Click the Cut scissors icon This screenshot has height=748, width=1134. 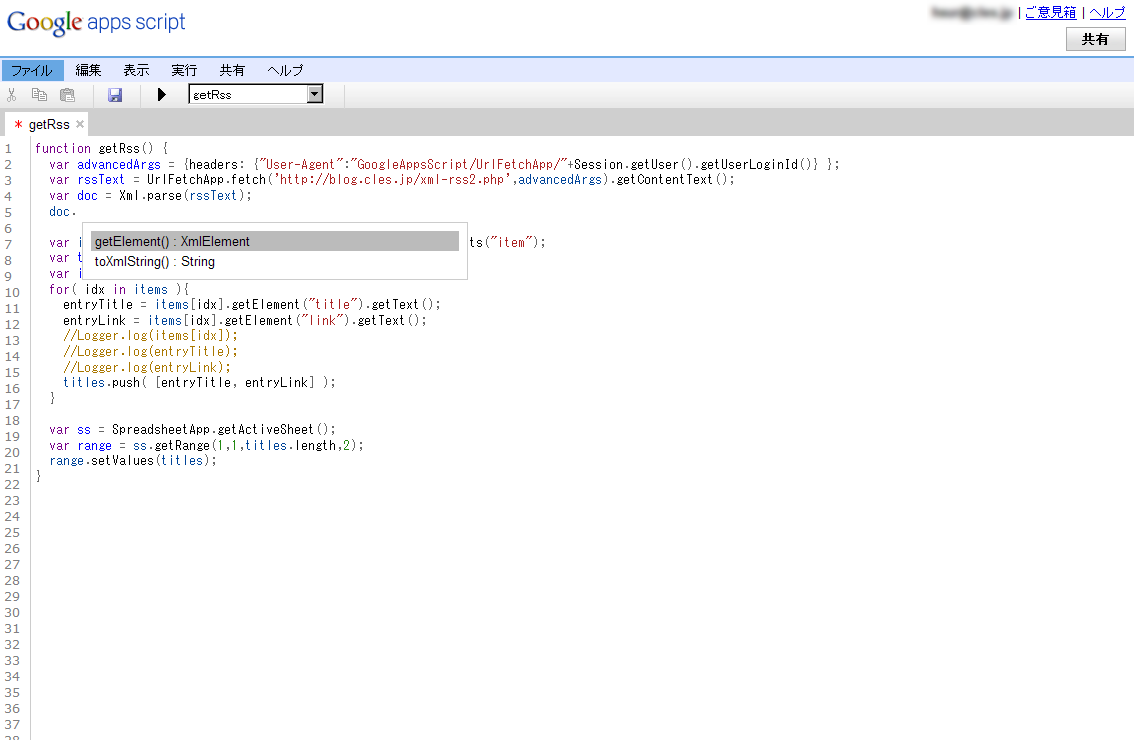point(12,94)
